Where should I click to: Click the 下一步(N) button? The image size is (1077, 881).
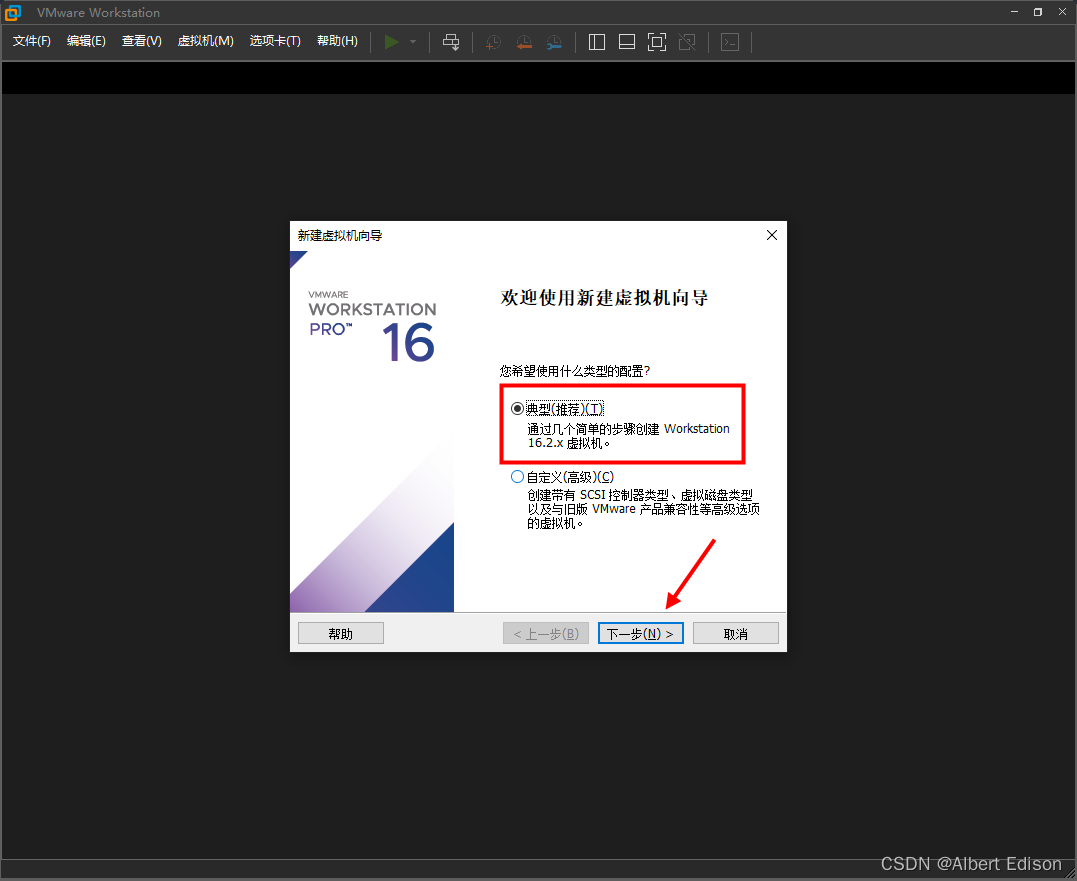pos(640,632)
